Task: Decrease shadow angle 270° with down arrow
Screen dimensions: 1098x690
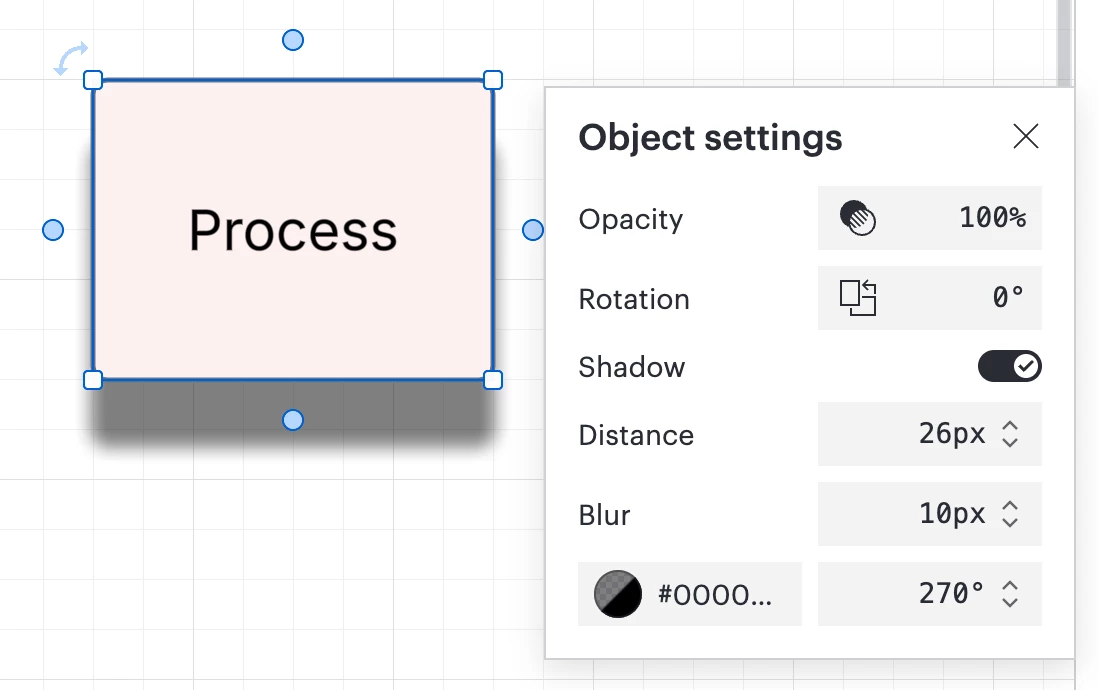Action: (1010, 602)
